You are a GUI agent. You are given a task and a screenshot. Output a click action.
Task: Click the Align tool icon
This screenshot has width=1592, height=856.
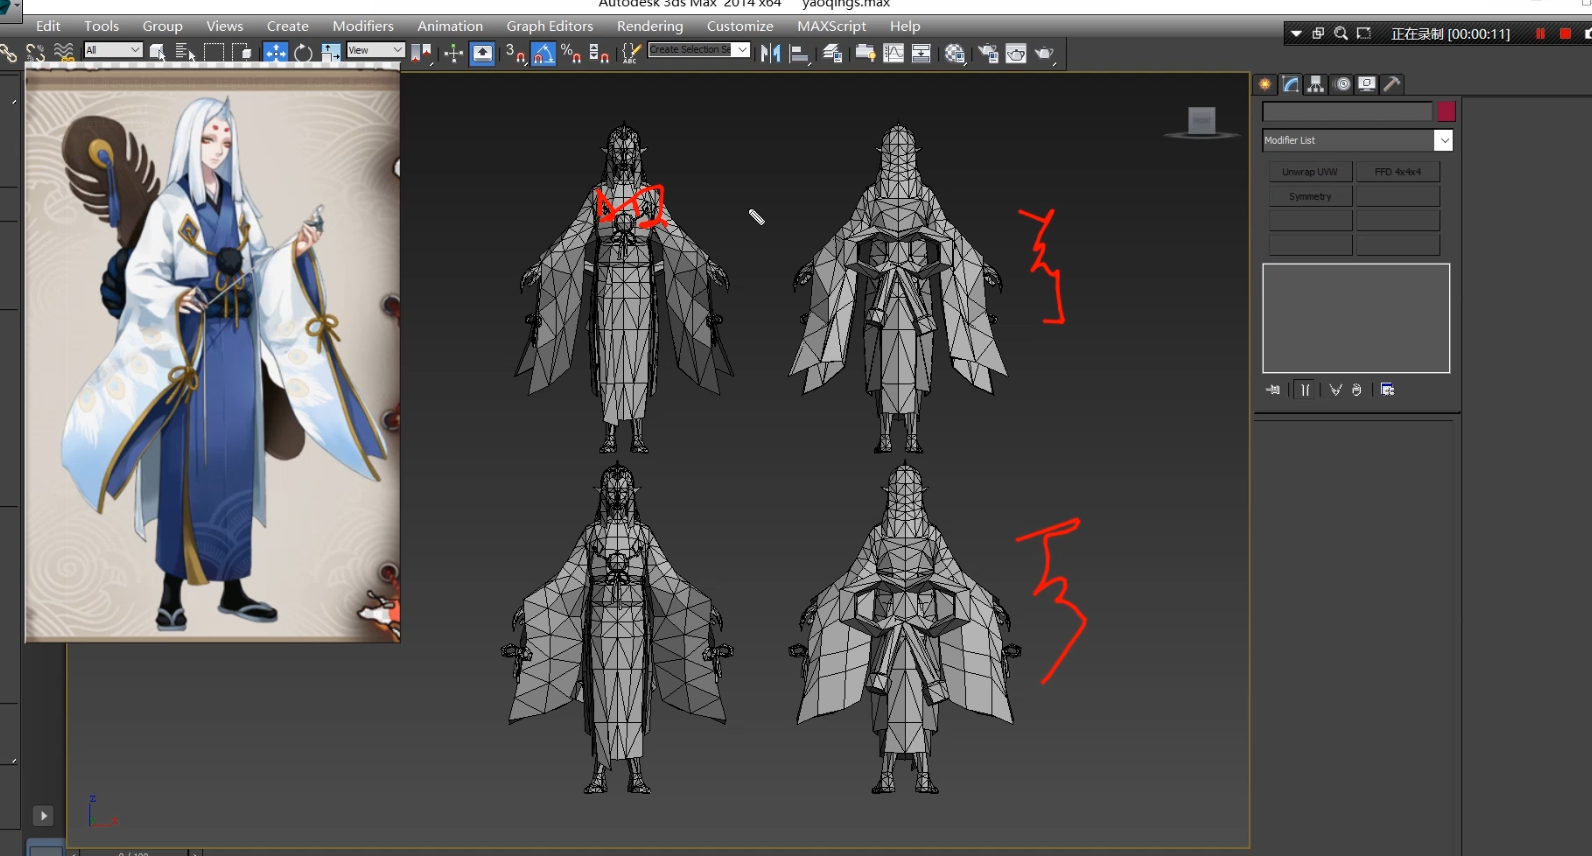(799, 53)
